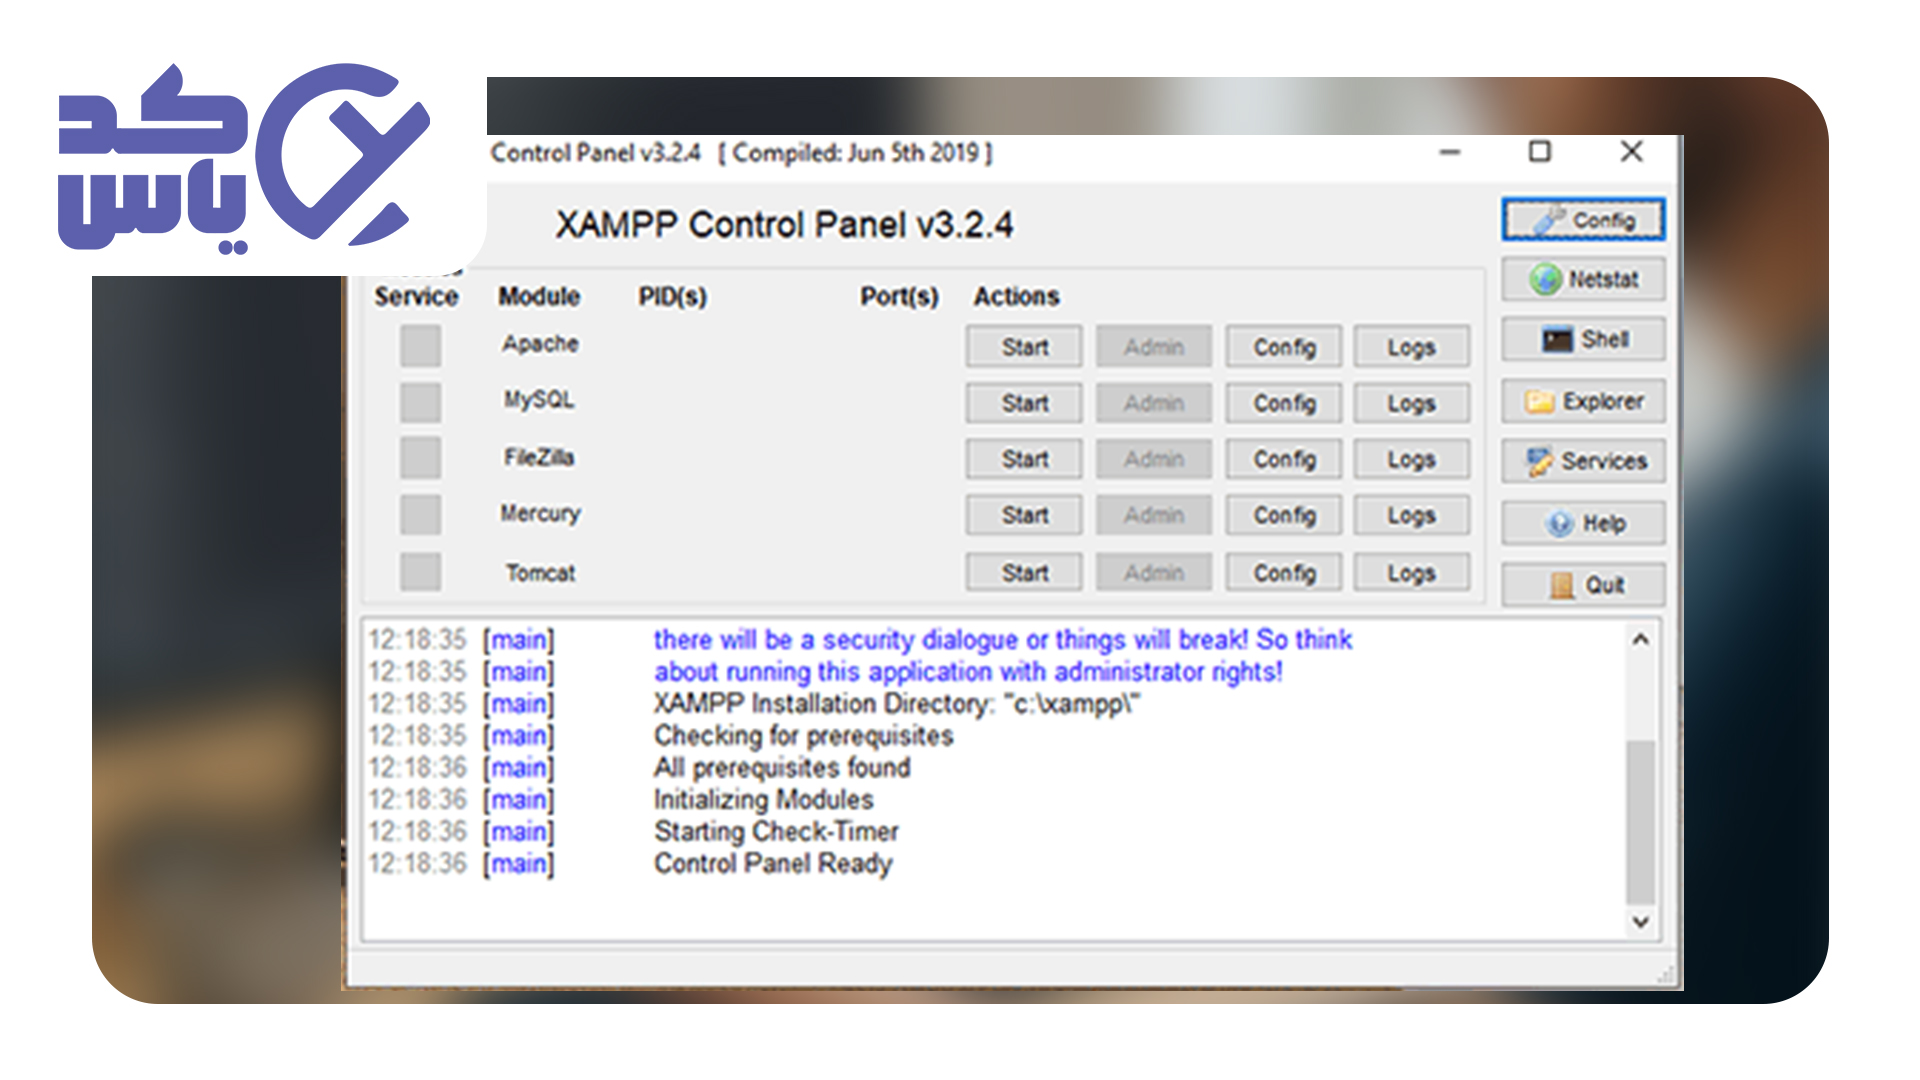Click the 'Checking for prerequisites' log entry
Viewport: 1920px width, 1080px height.
(x=803, y=736)
